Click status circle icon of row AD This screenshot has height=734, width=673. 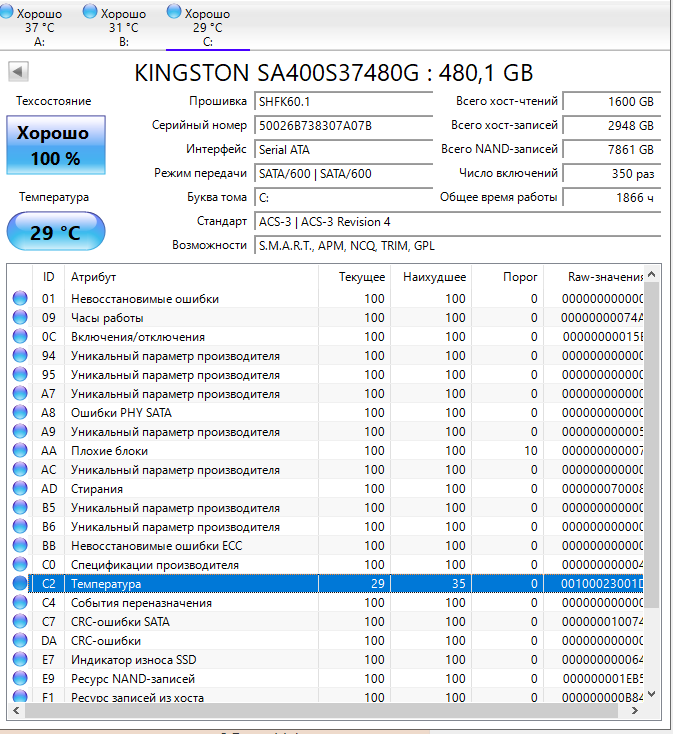20,488
